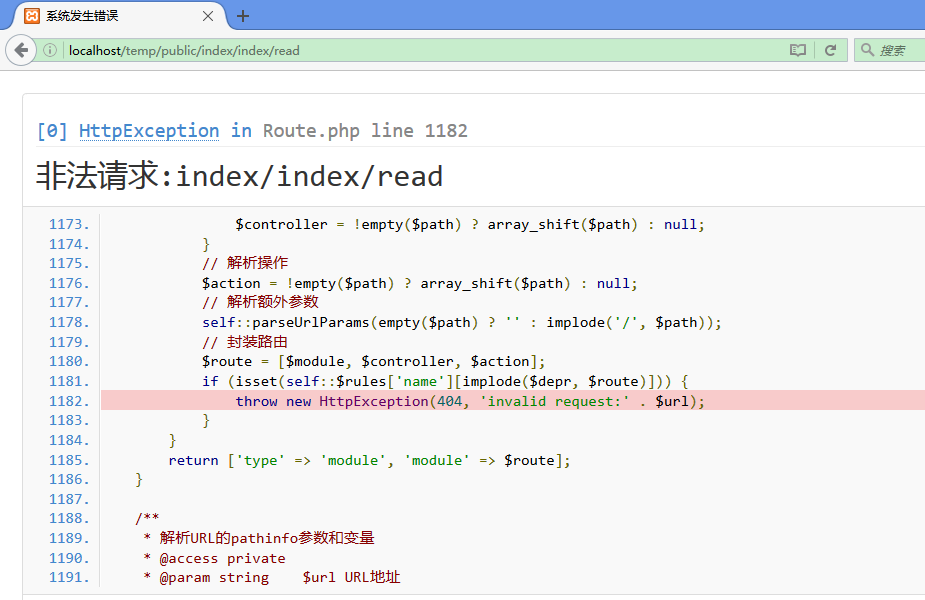Click the magnifier icon in search box
The width and height of the screenshot is (925, 600).
[867, 50]
